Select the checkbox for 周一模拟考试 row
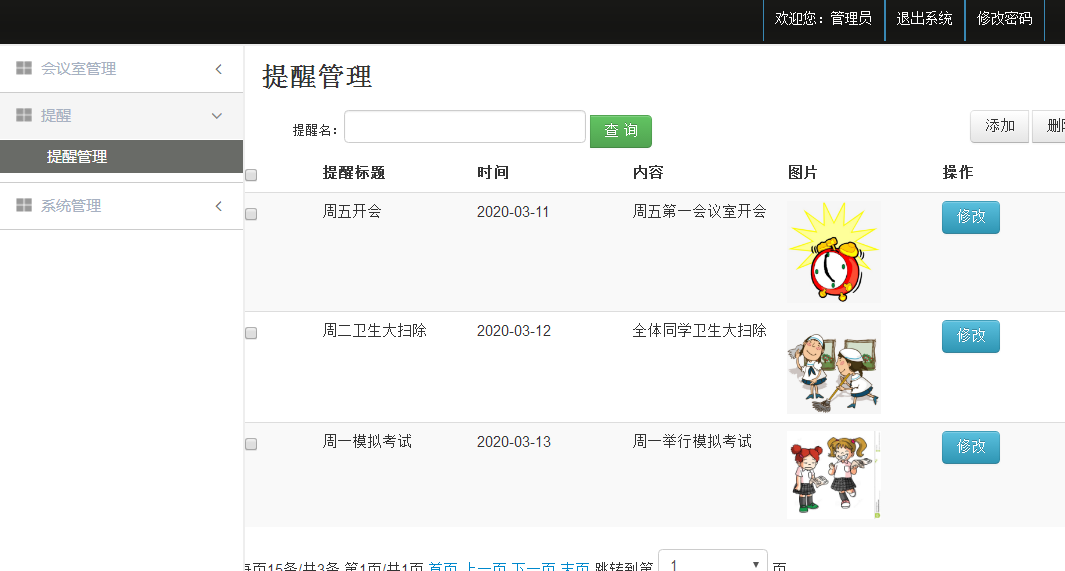 pyautogui.click(x=251, y=444)
